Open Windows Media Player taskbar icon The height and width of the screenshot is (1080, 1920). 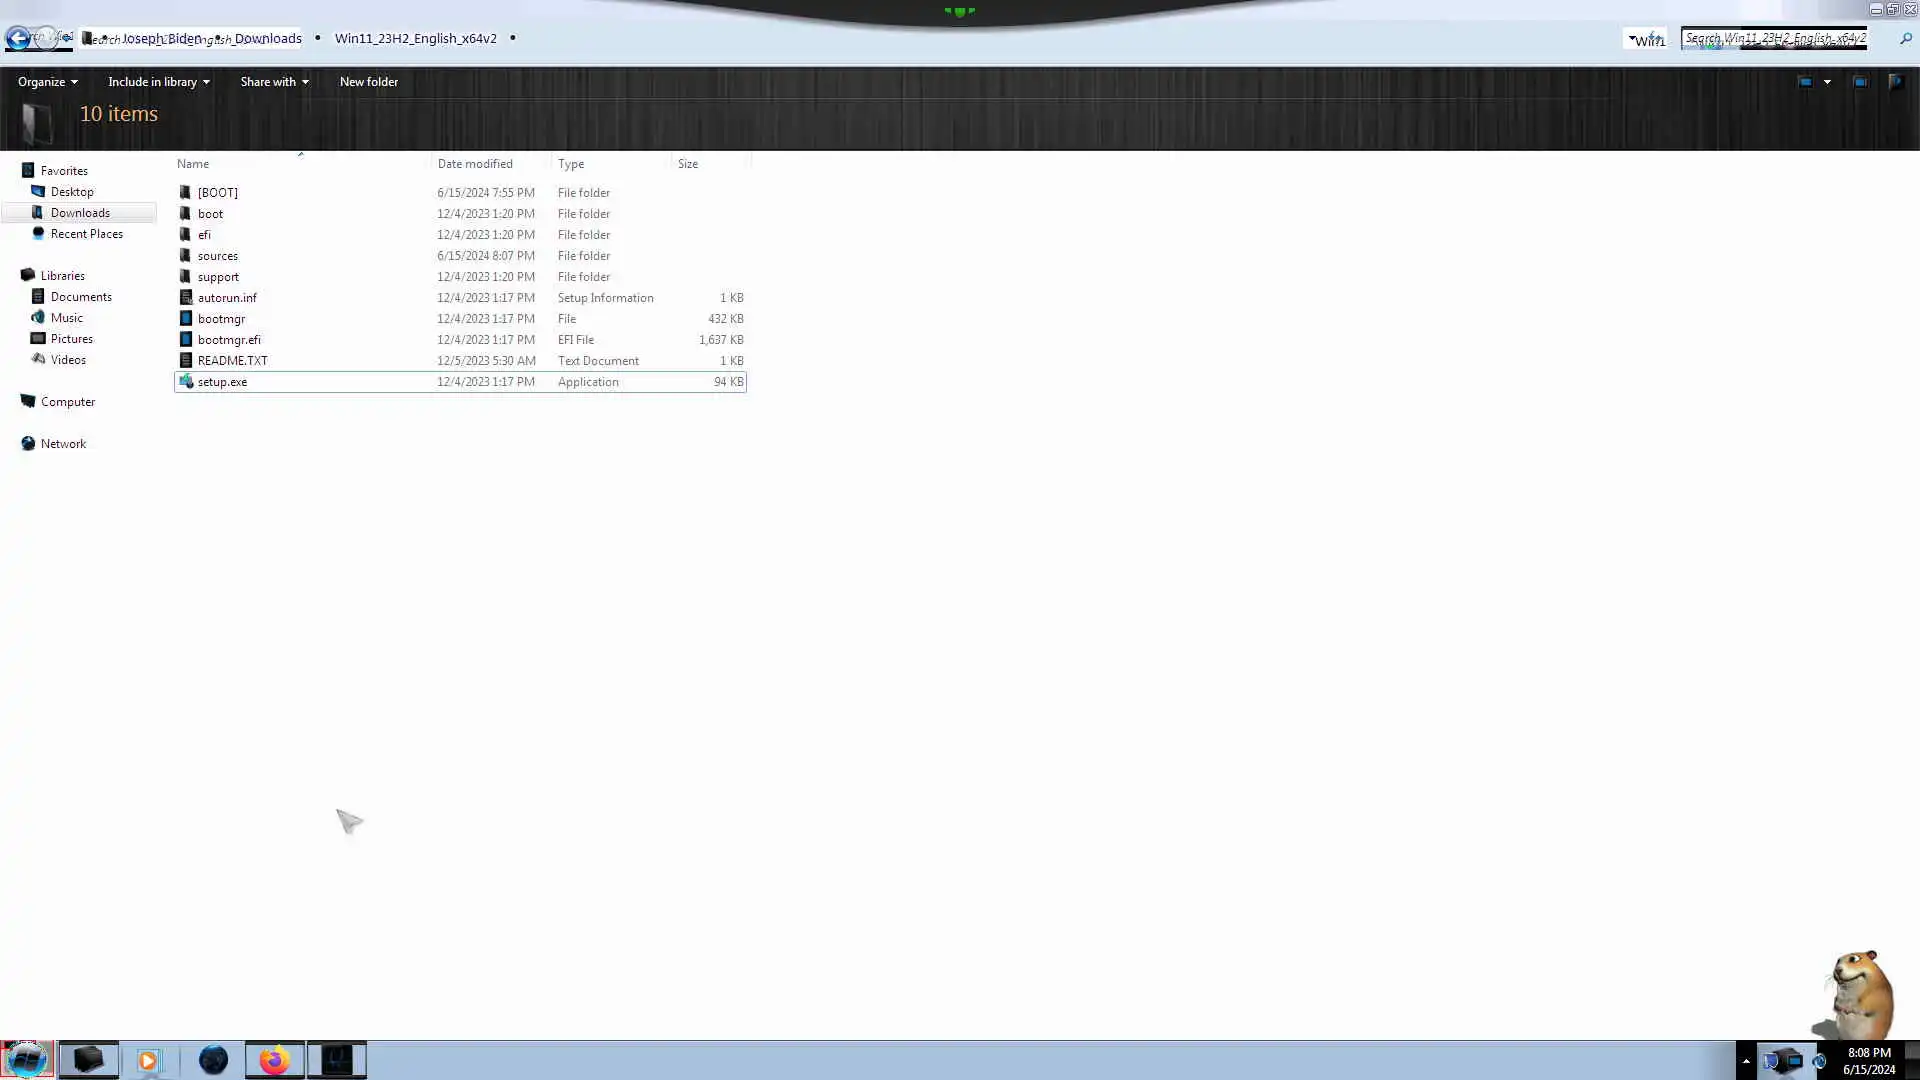148,1060
